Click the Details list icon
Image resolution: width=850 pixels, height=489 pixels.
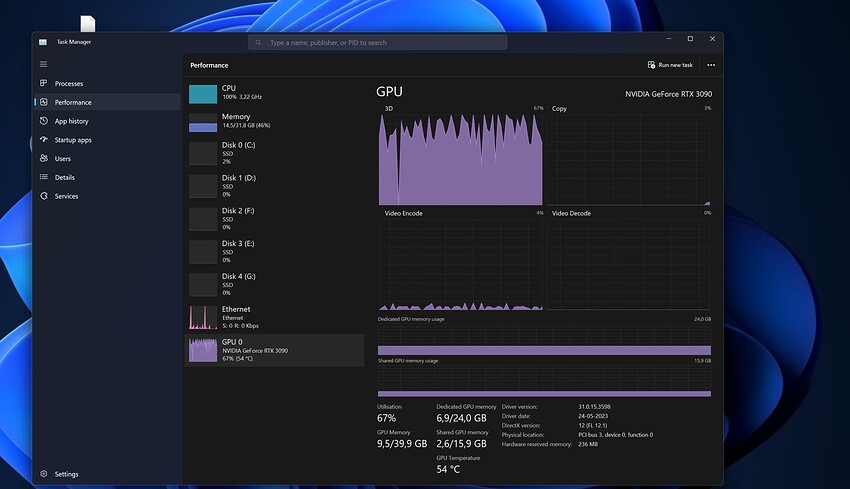click(x=43, y=177)
